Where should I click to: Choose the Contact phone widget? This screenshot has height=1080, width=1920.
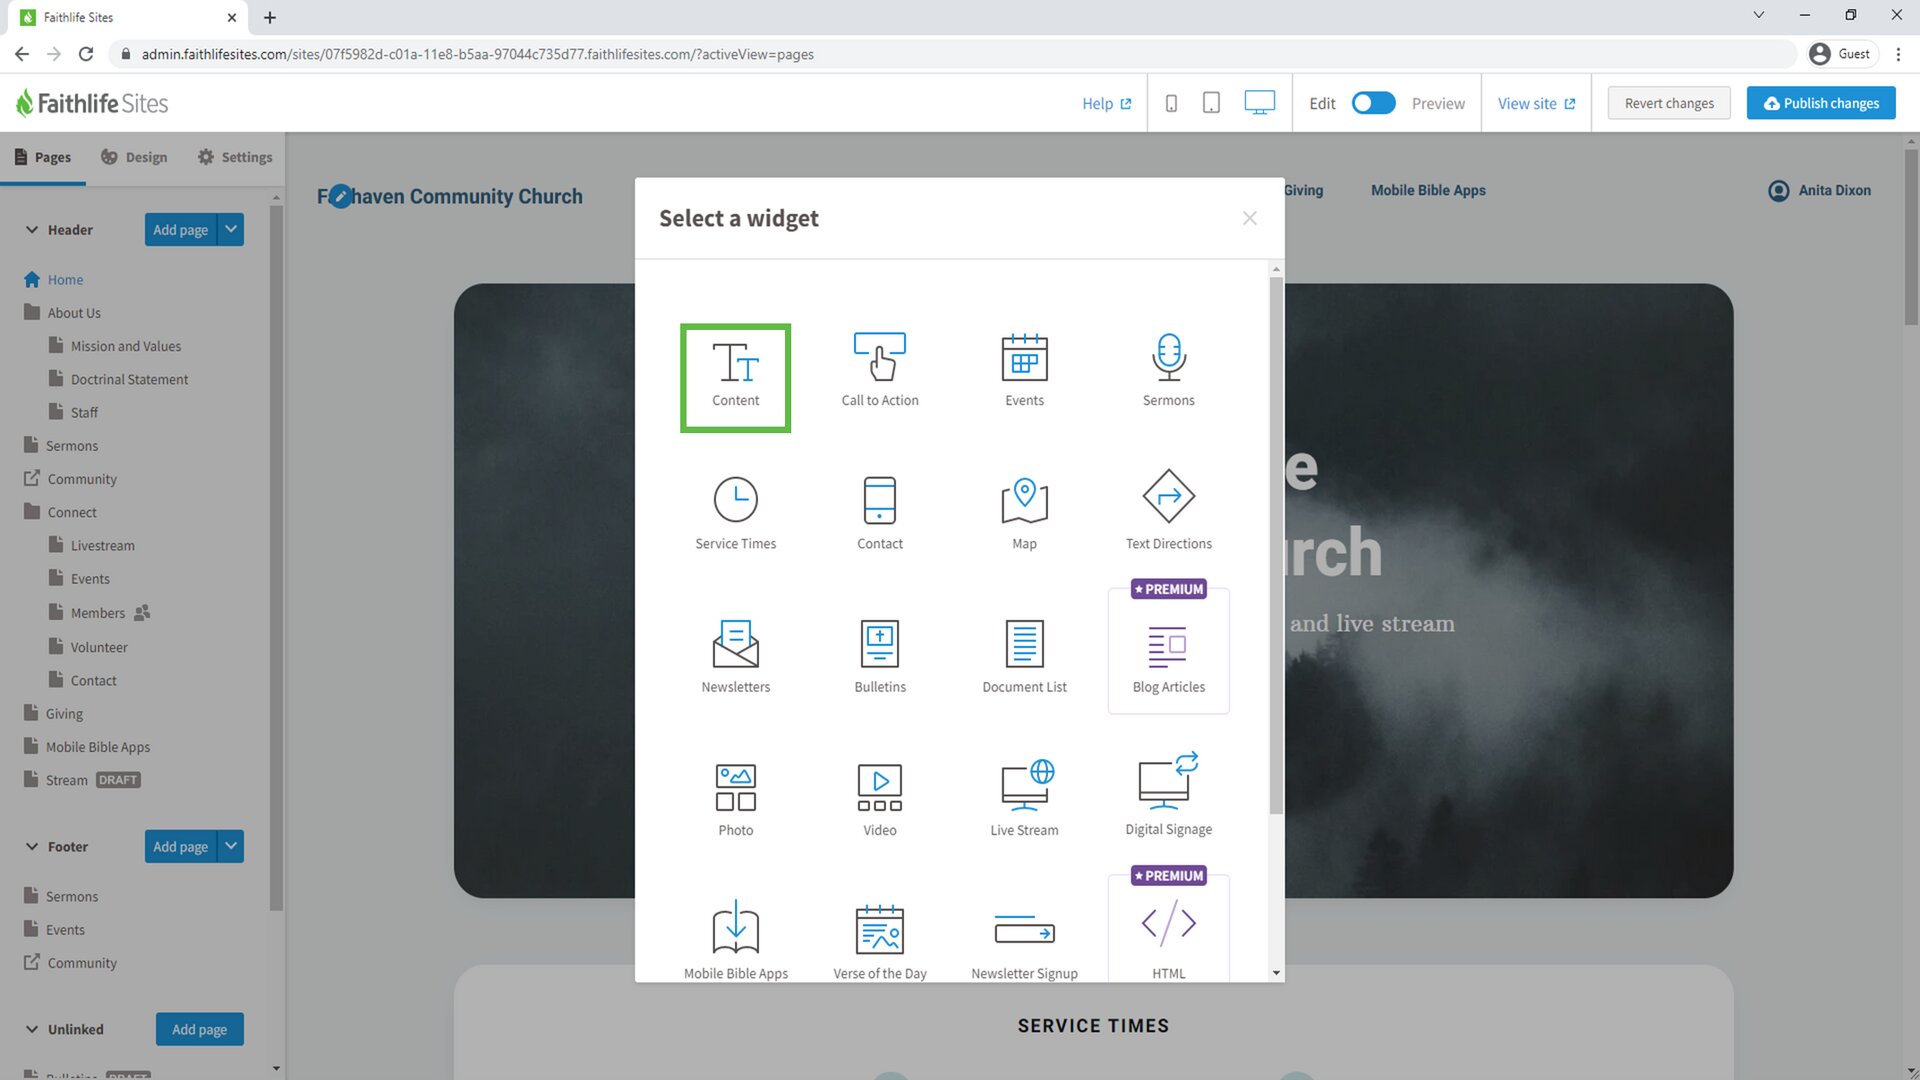[x=880, y=514]
